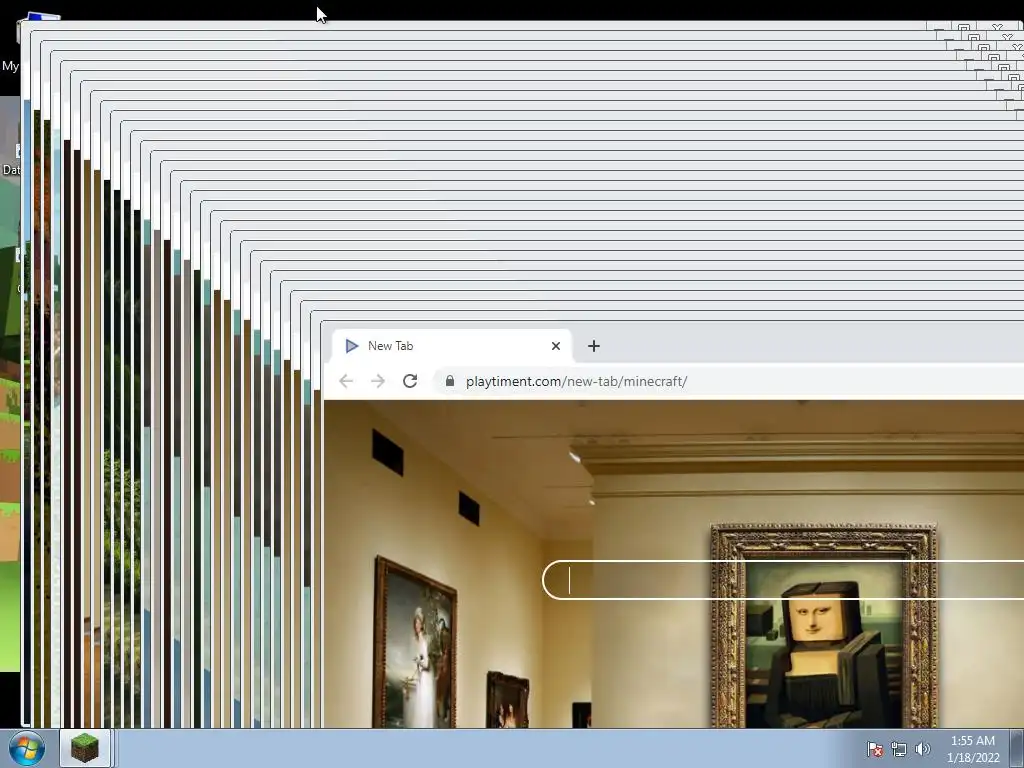Reload the playtiment page
1024x768 pixels.
click(409, 381)
